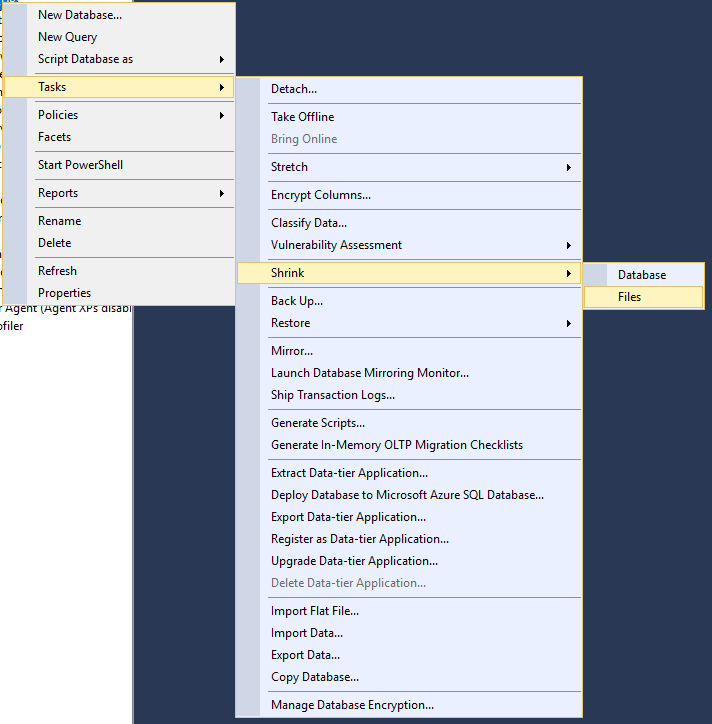Click New Query in context menu
Image resolution: width=712 pixels, height=724 pixels.
click(67, 37)
